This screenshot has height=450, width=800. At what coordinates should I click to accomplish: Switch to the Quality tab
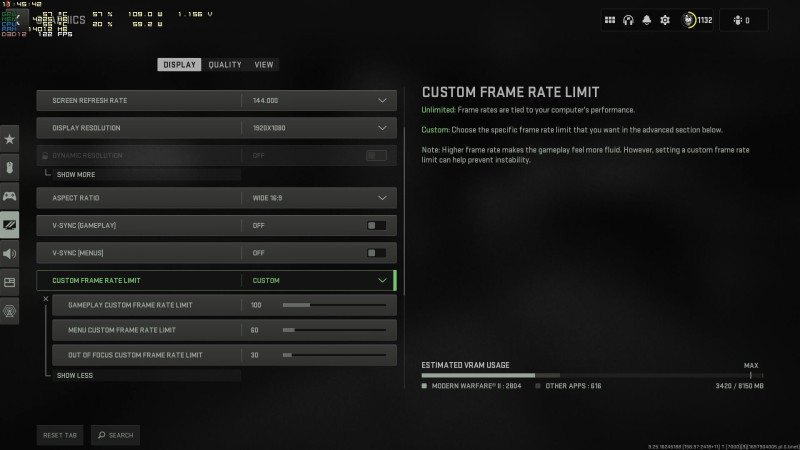tap(224, 65)
